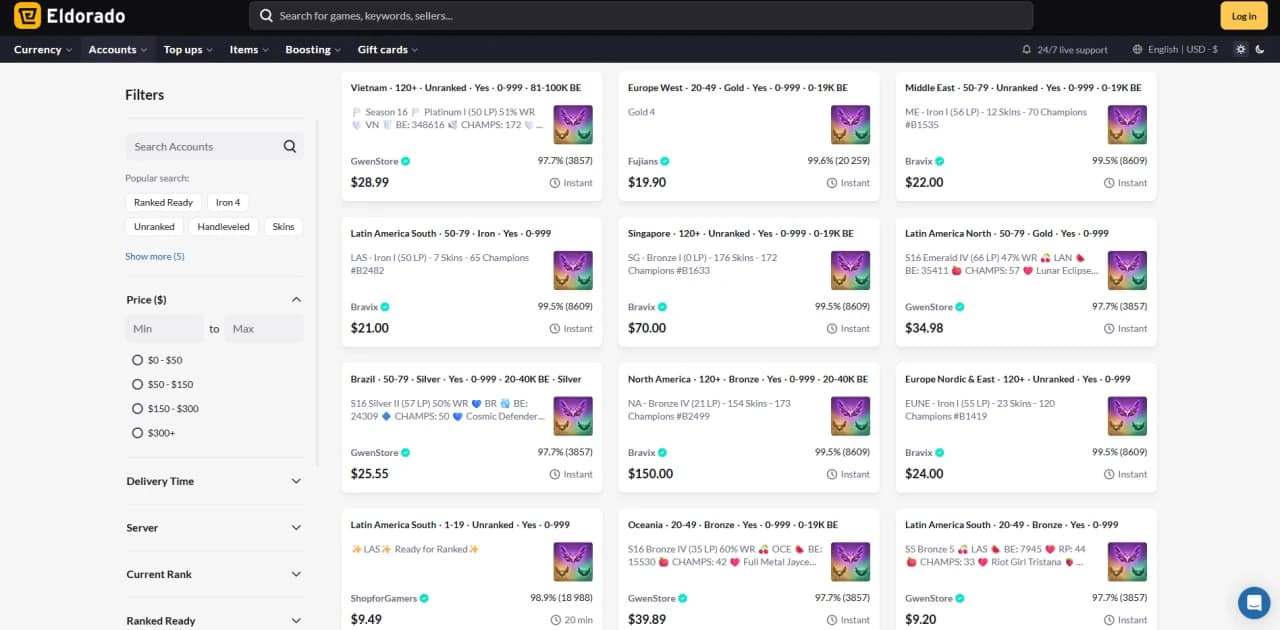The image size is (1280, 630).
Task: Click the Search Accounts magnifier icon
Action: coord(290,146)
